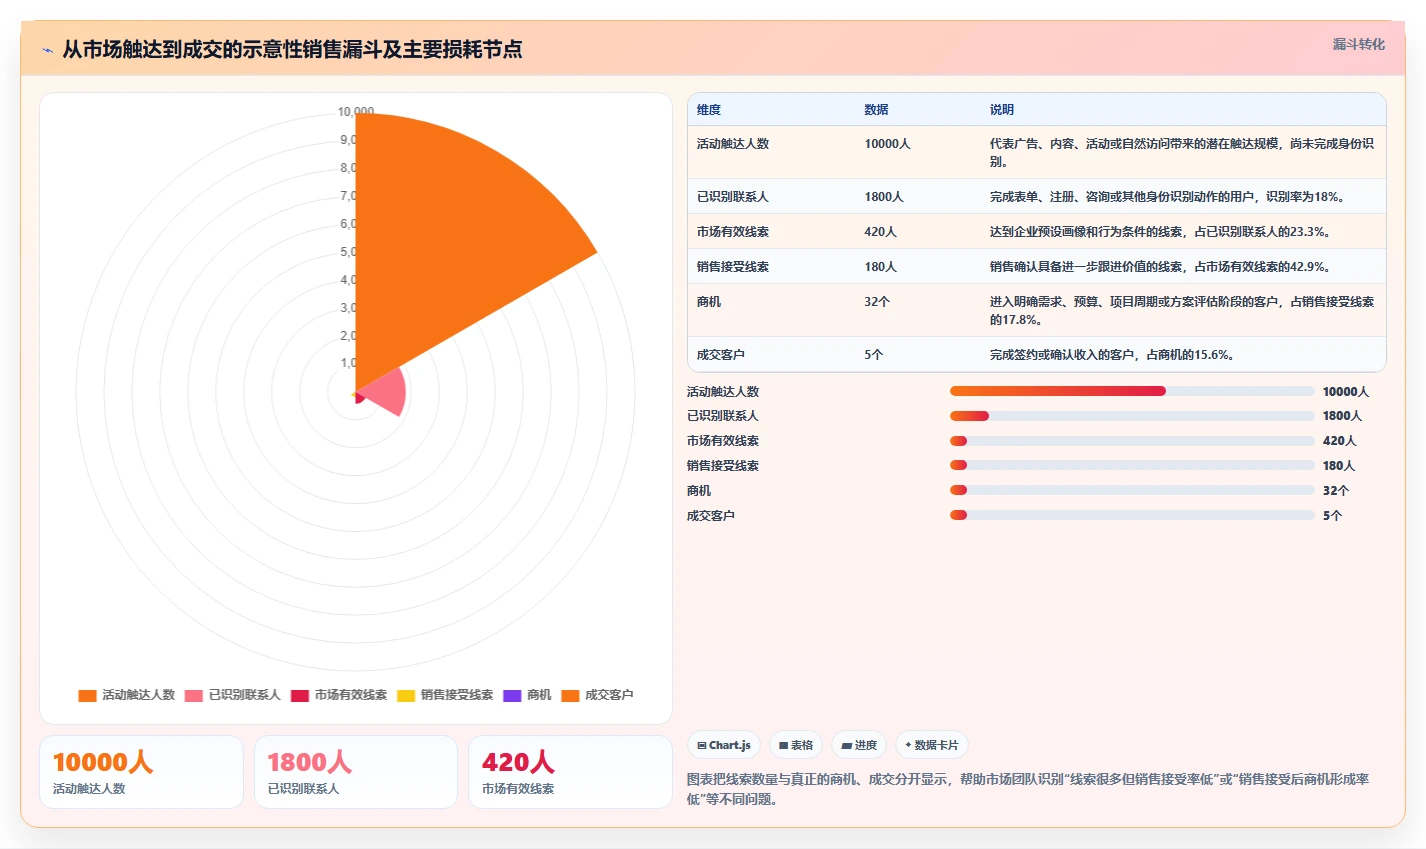The width and height of the screenshot is (1426, 849).
Task: Toggle 市场有效线索 legend swatch
Action: click(300, 695)
